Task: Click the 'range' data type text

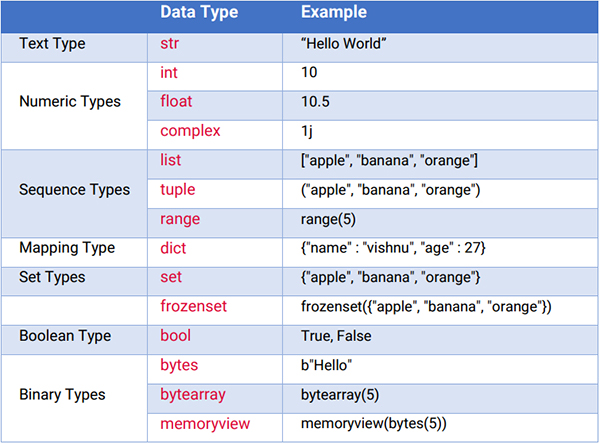Action: click(180, 218)
